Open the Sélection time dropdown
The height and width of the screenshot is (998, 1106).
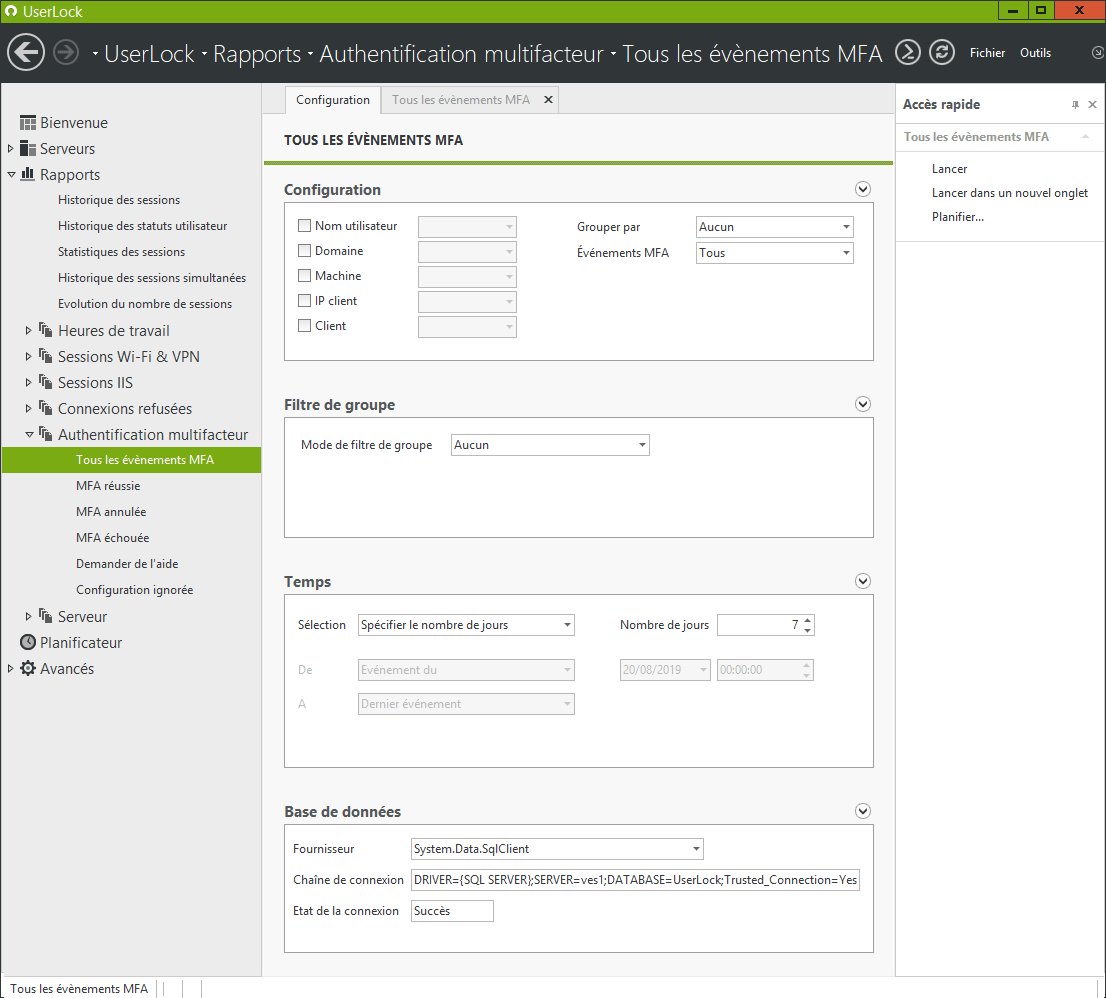point(466,625)
